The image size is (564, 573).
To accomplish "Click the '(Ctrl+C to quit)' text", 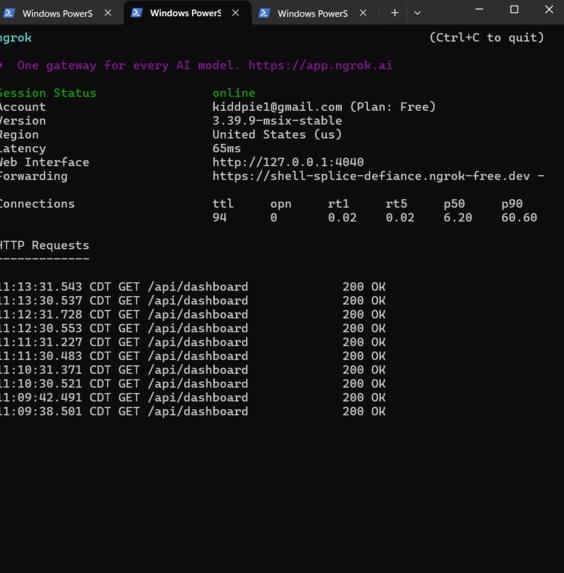I will (487, 38).
